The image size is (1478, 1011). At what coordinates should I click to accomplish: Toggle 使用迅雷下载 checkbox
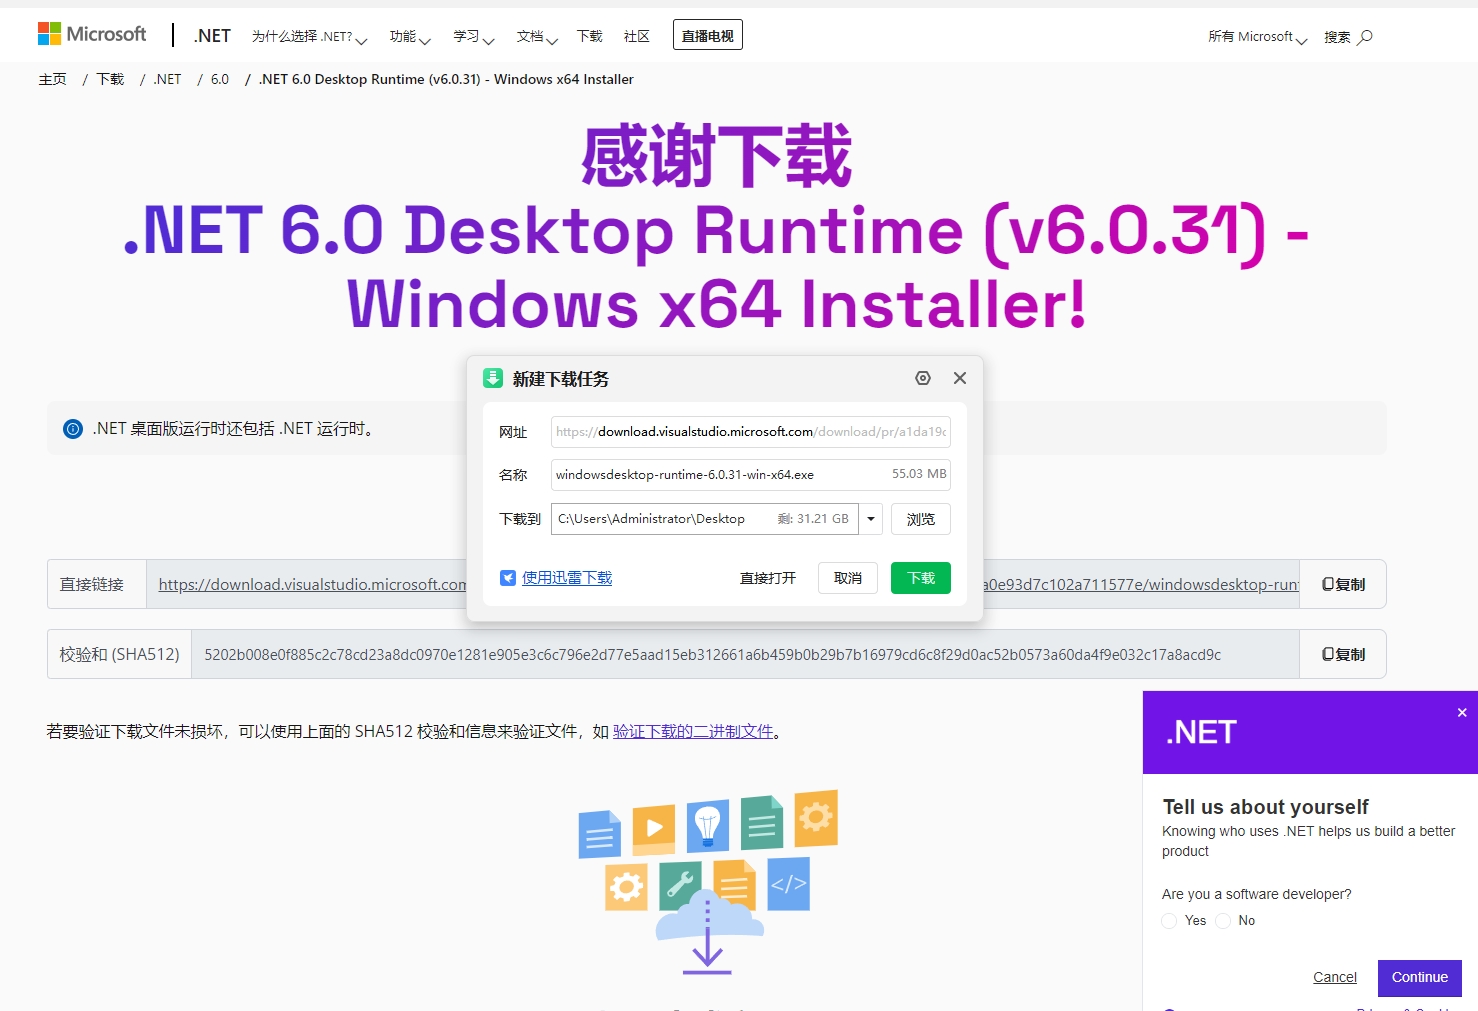tap(508, 578)
